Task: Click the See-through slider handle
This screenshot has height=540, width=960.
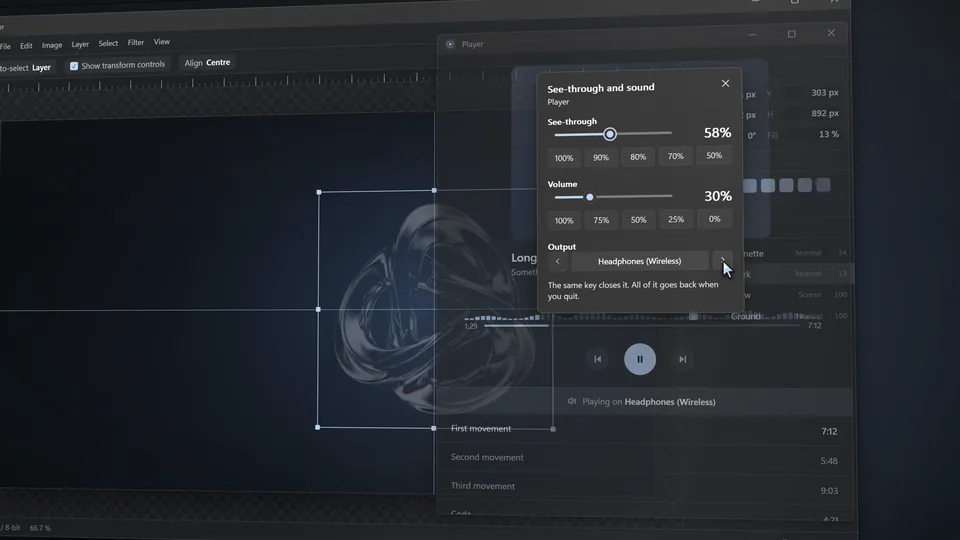Action: click(609, 134)
